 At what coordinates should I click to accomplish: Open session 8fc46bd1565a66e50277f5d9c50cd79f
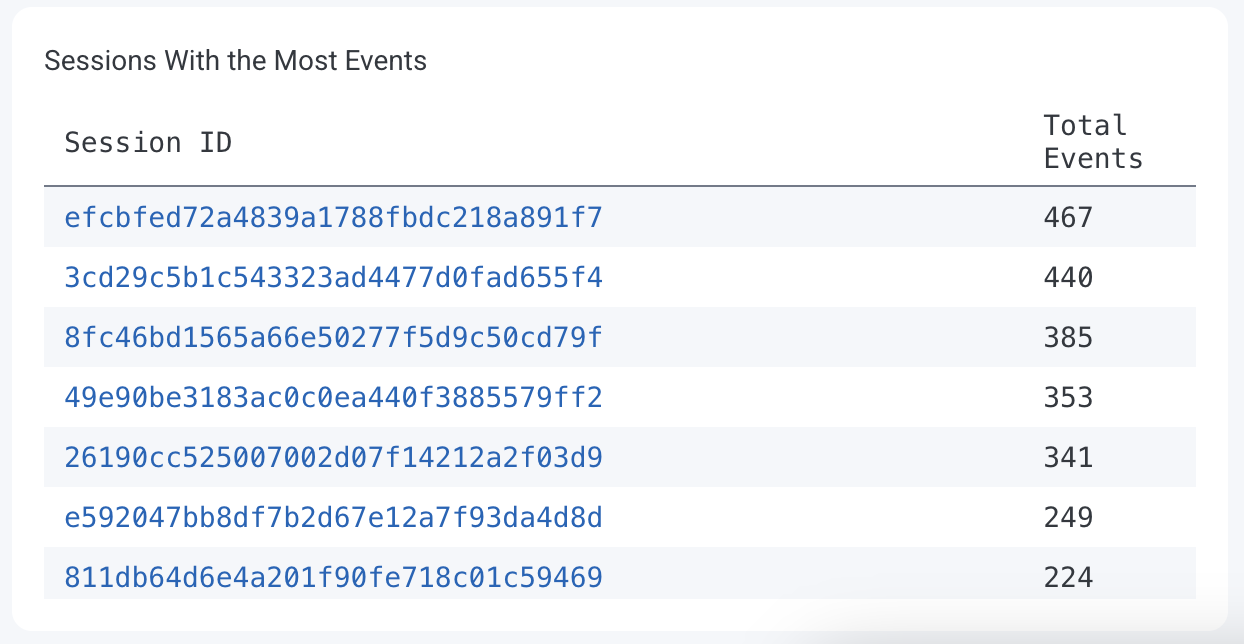[333, 337]
